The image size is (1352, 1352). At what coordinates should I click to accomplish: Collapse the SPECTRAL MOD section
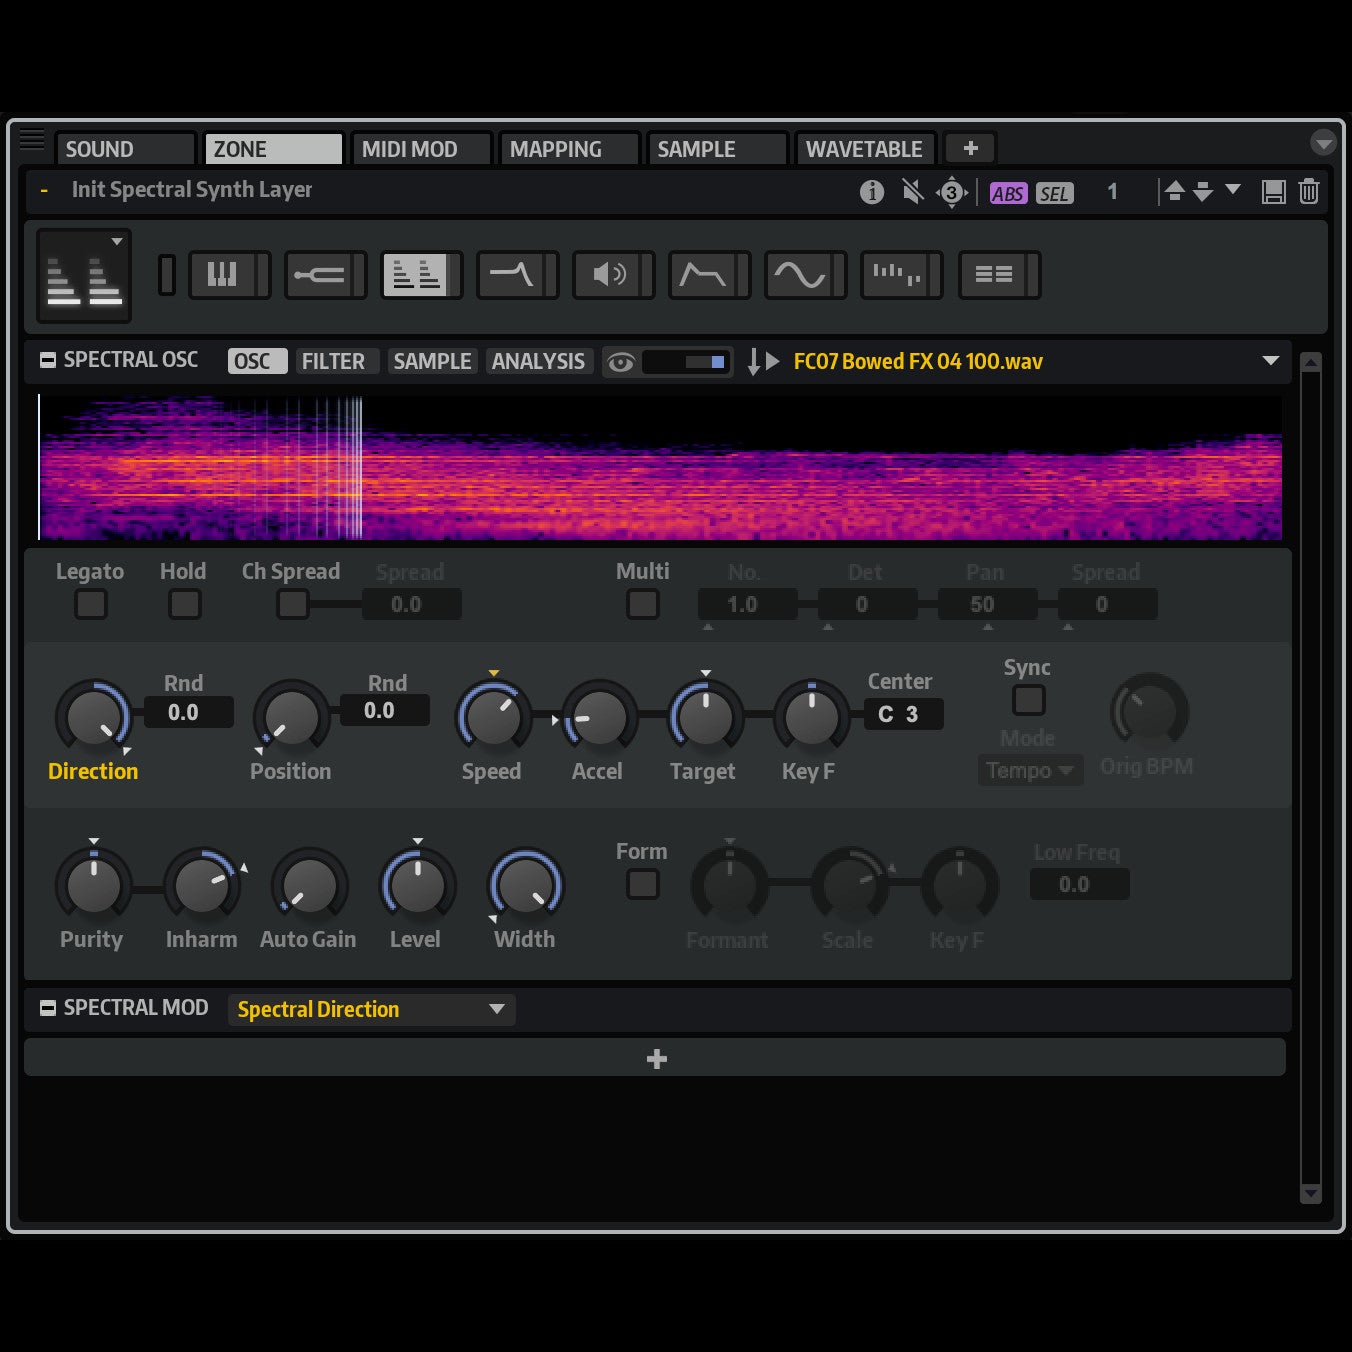pos(47,1008)
